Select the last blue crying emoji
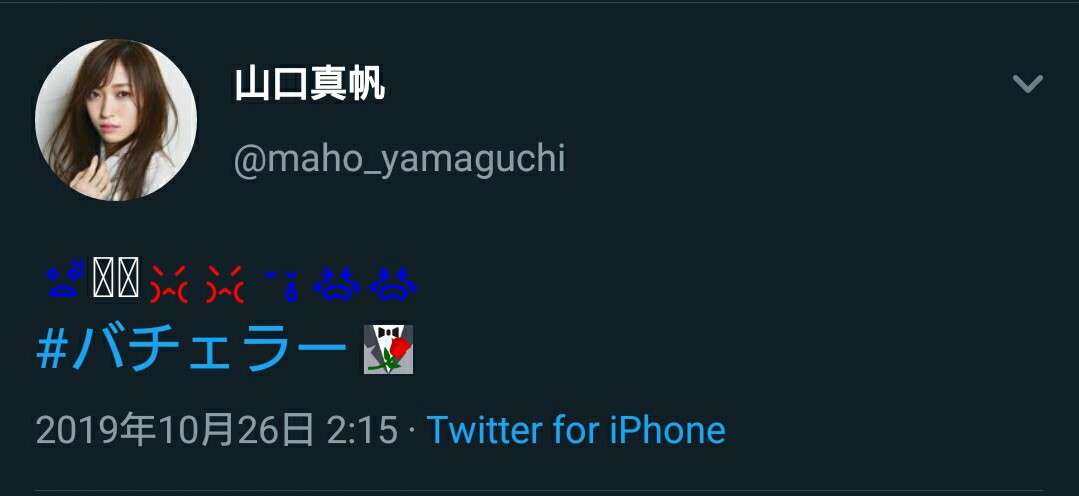The height and width of the screenshot is (496, 1079). point(394,284)
